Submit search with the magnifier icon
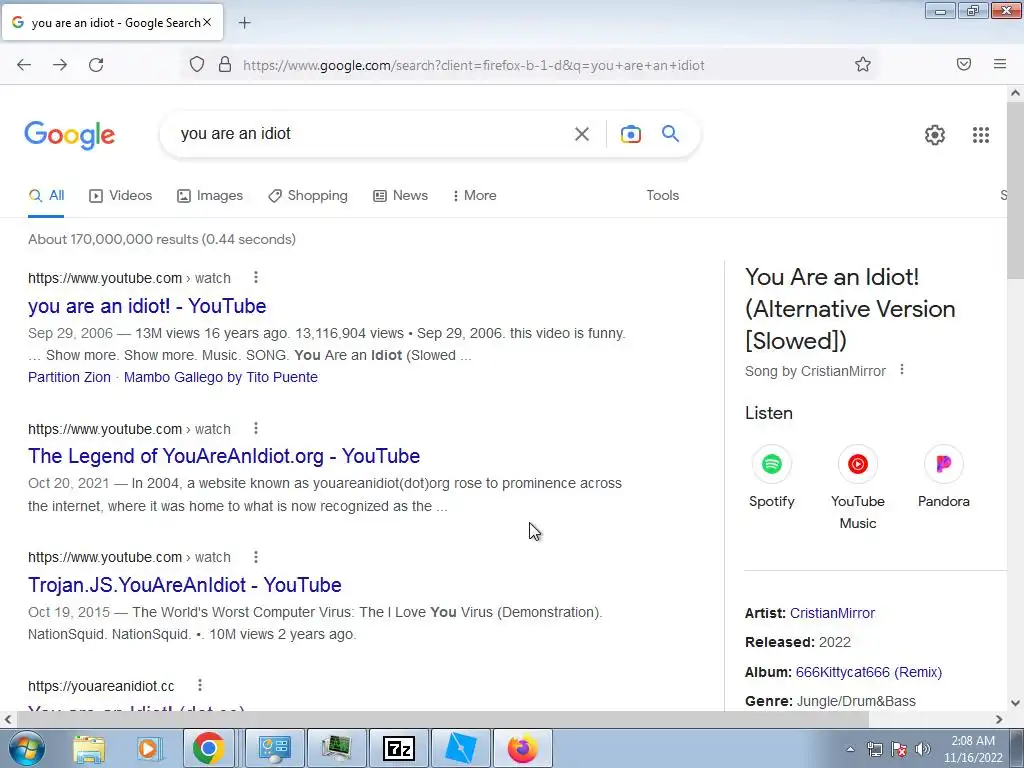Image resolution: width=1024 pixels, height=768 pixels. [x=670, y=134]
